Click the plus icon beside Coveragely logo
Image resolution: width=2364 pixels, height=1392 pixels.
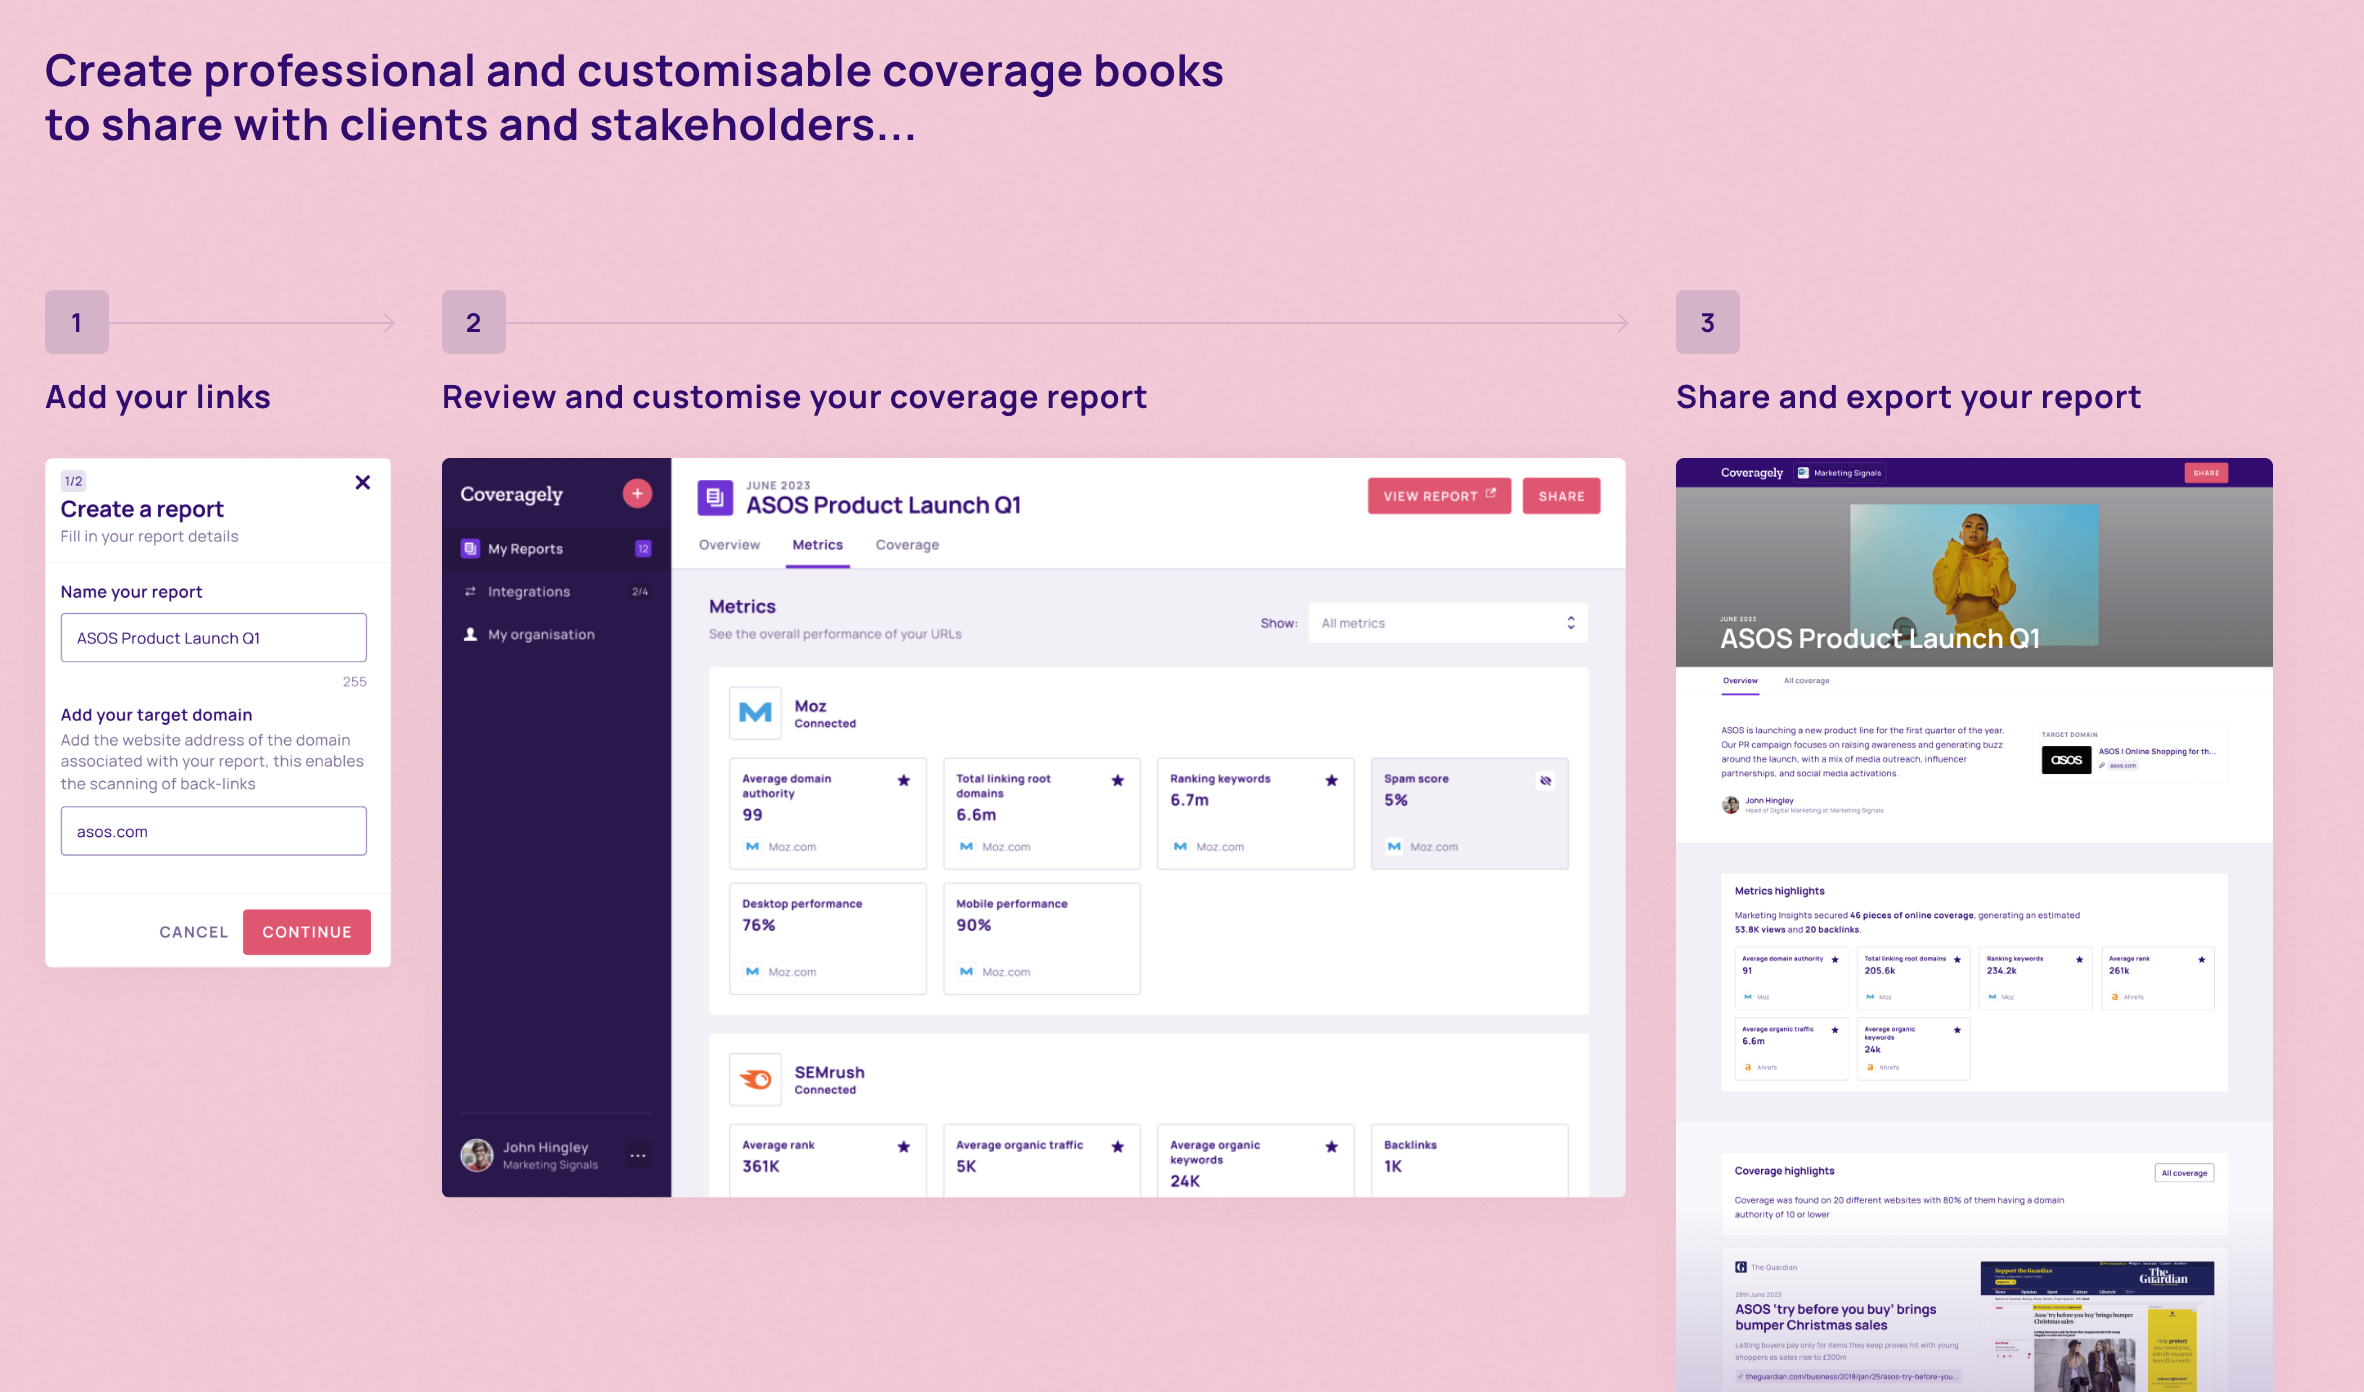(637, 494)
